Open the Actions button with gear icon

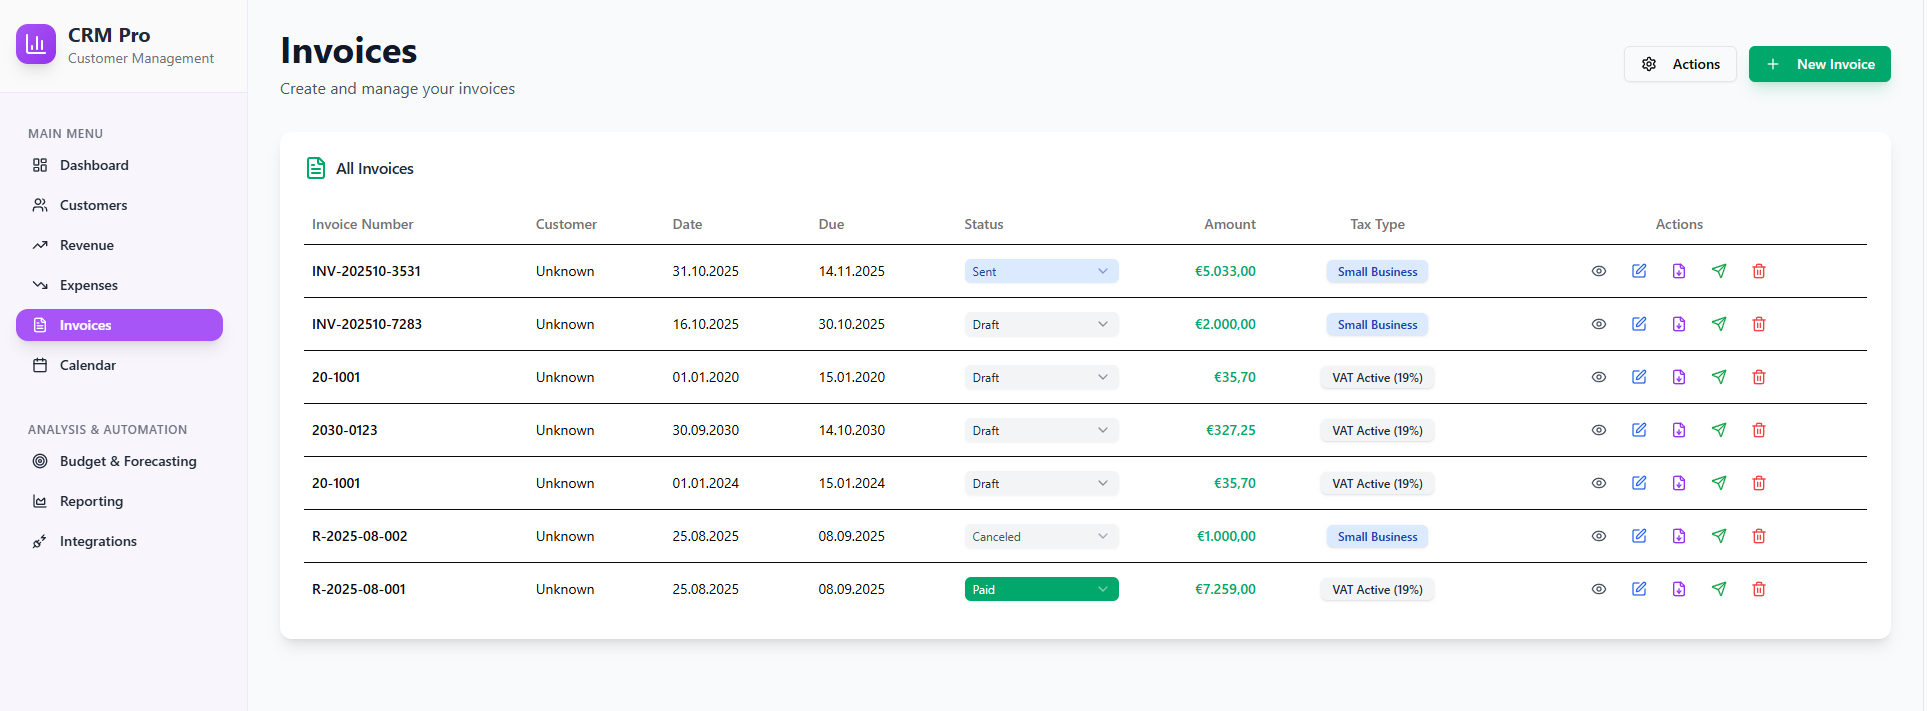1680,64
